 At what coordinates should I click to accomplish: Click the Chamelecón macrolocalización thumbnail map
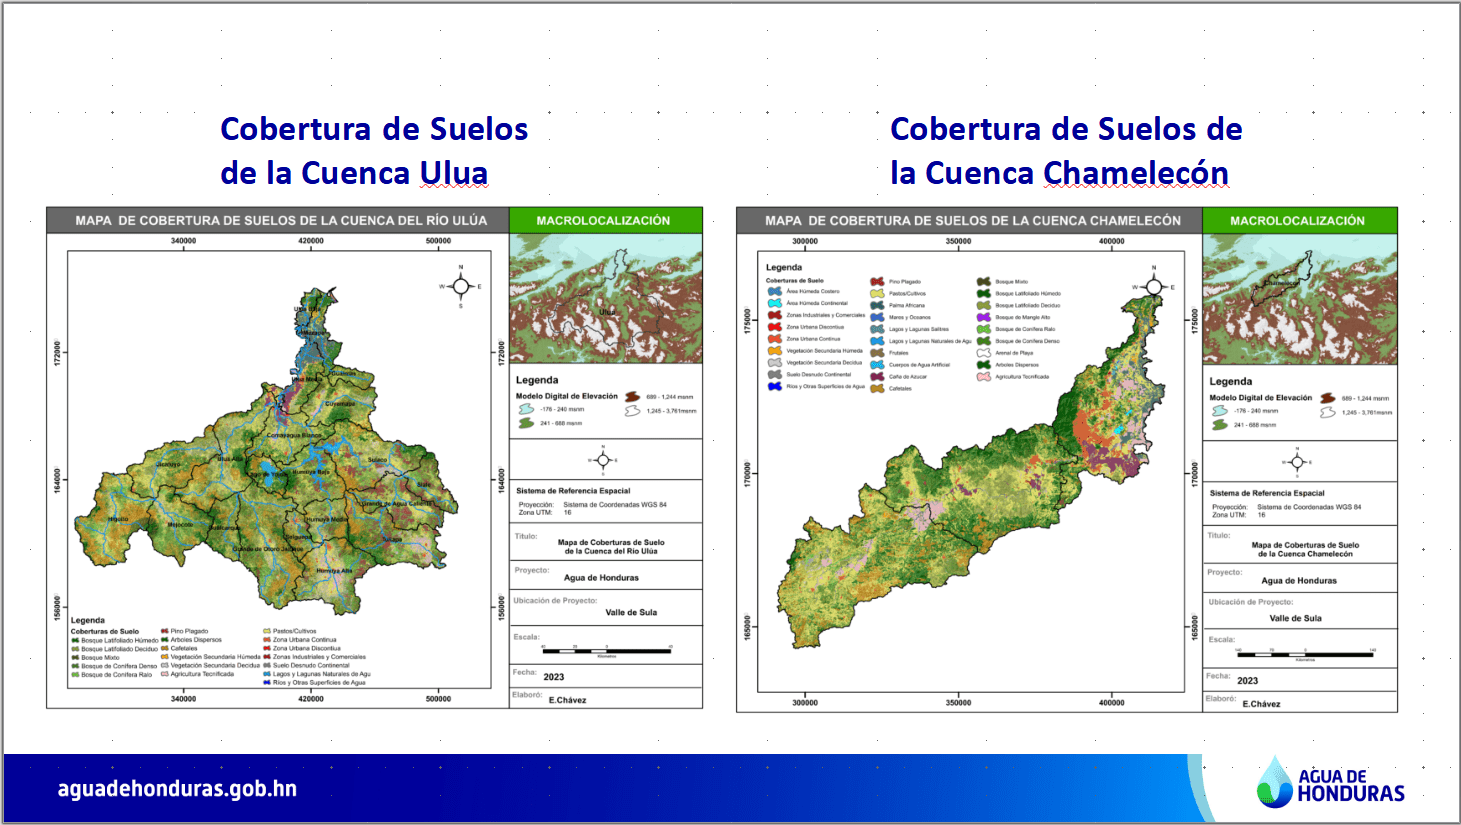click(x=1299, y=299)
